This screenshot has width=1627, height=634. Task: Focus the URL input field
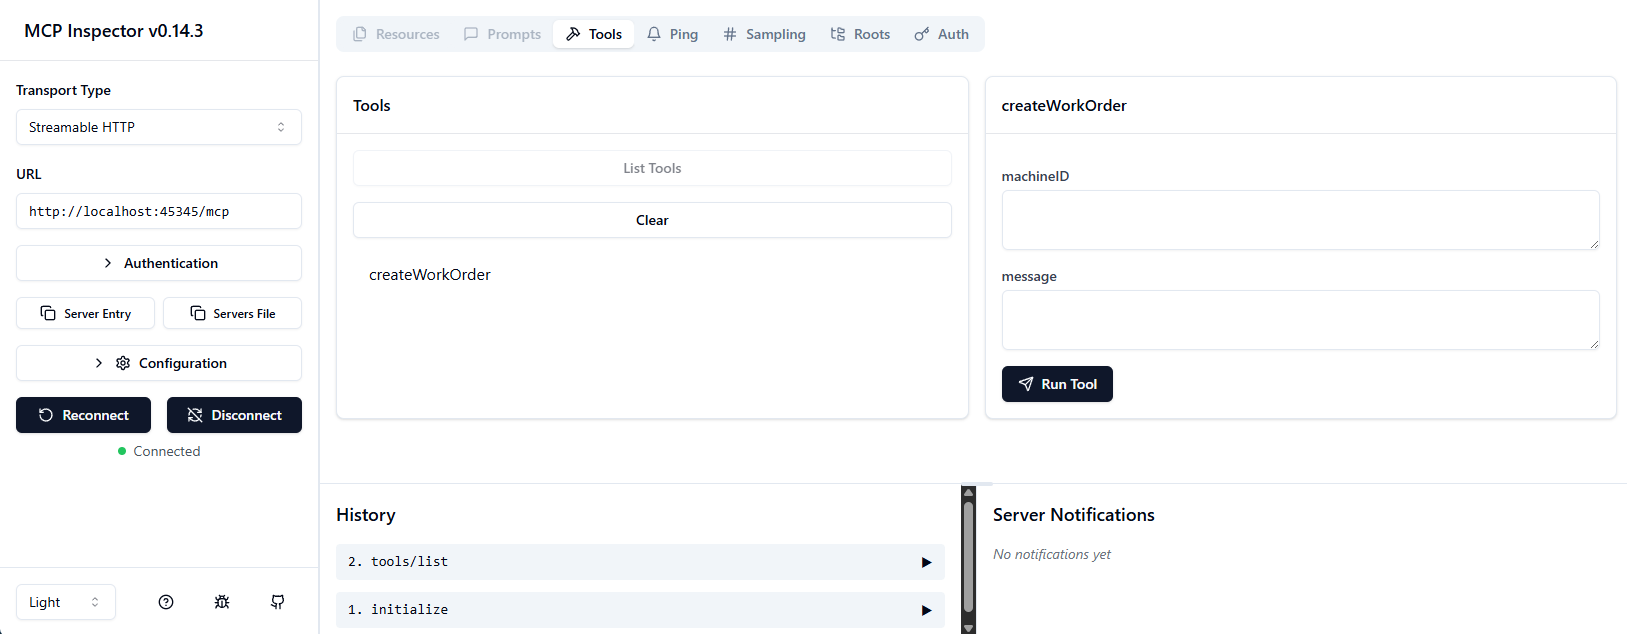click(159, 211)
